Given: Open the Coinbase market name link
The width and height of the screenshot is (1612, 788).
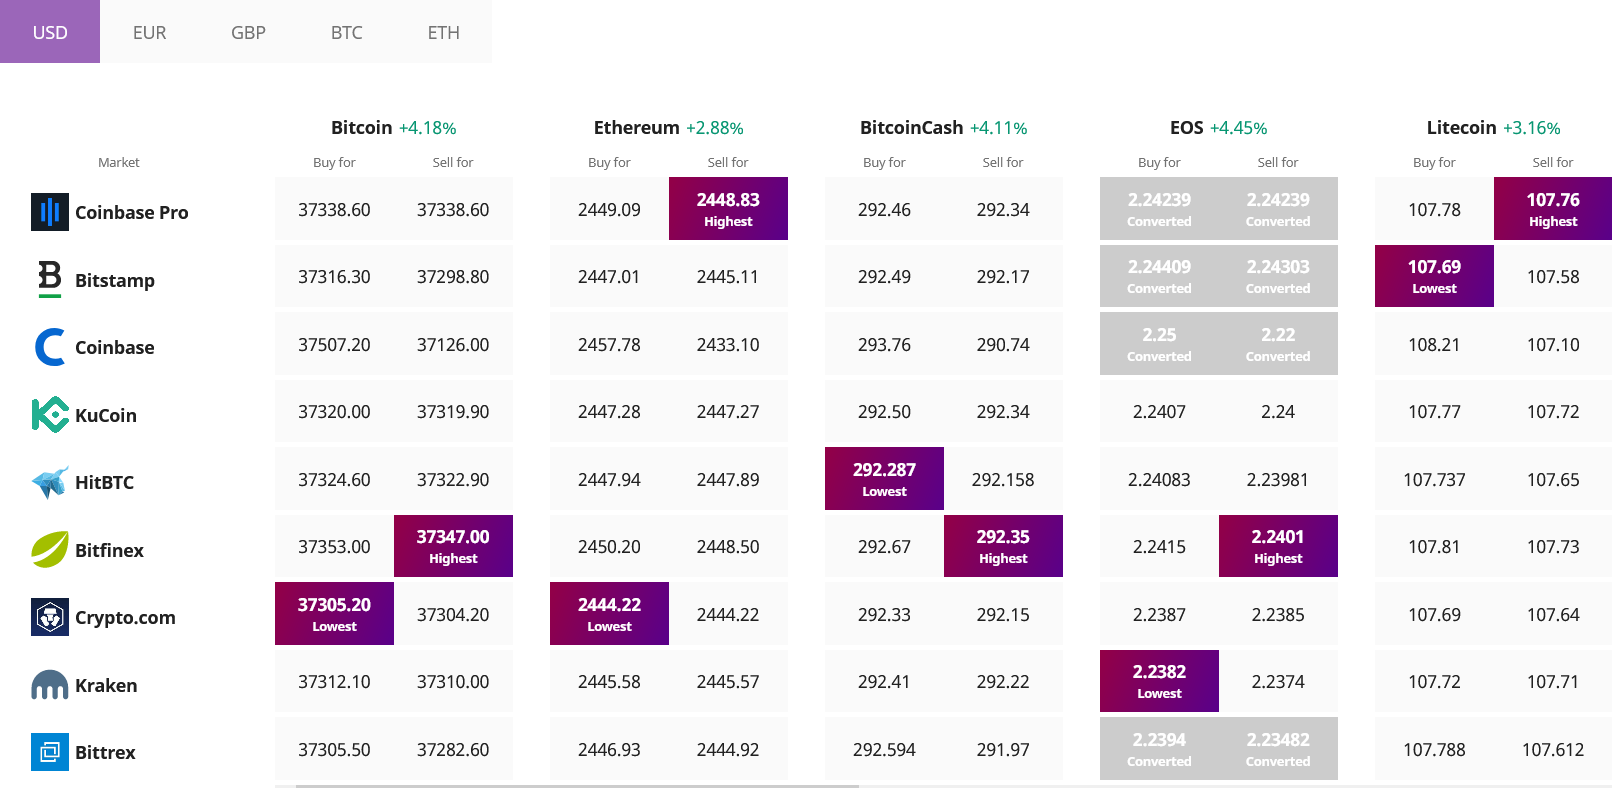Looking at the screenshot, I should pos(115,347).
